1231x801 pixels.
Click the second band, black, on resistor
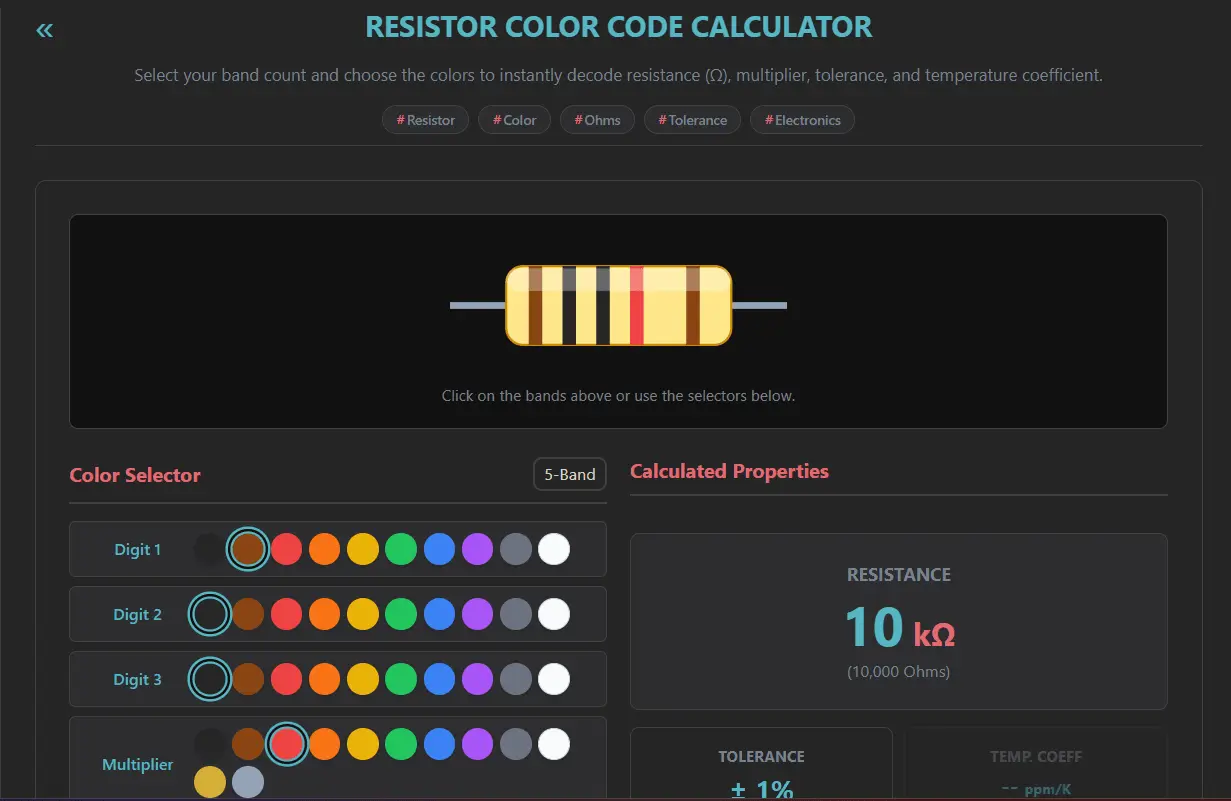point(569,305)
